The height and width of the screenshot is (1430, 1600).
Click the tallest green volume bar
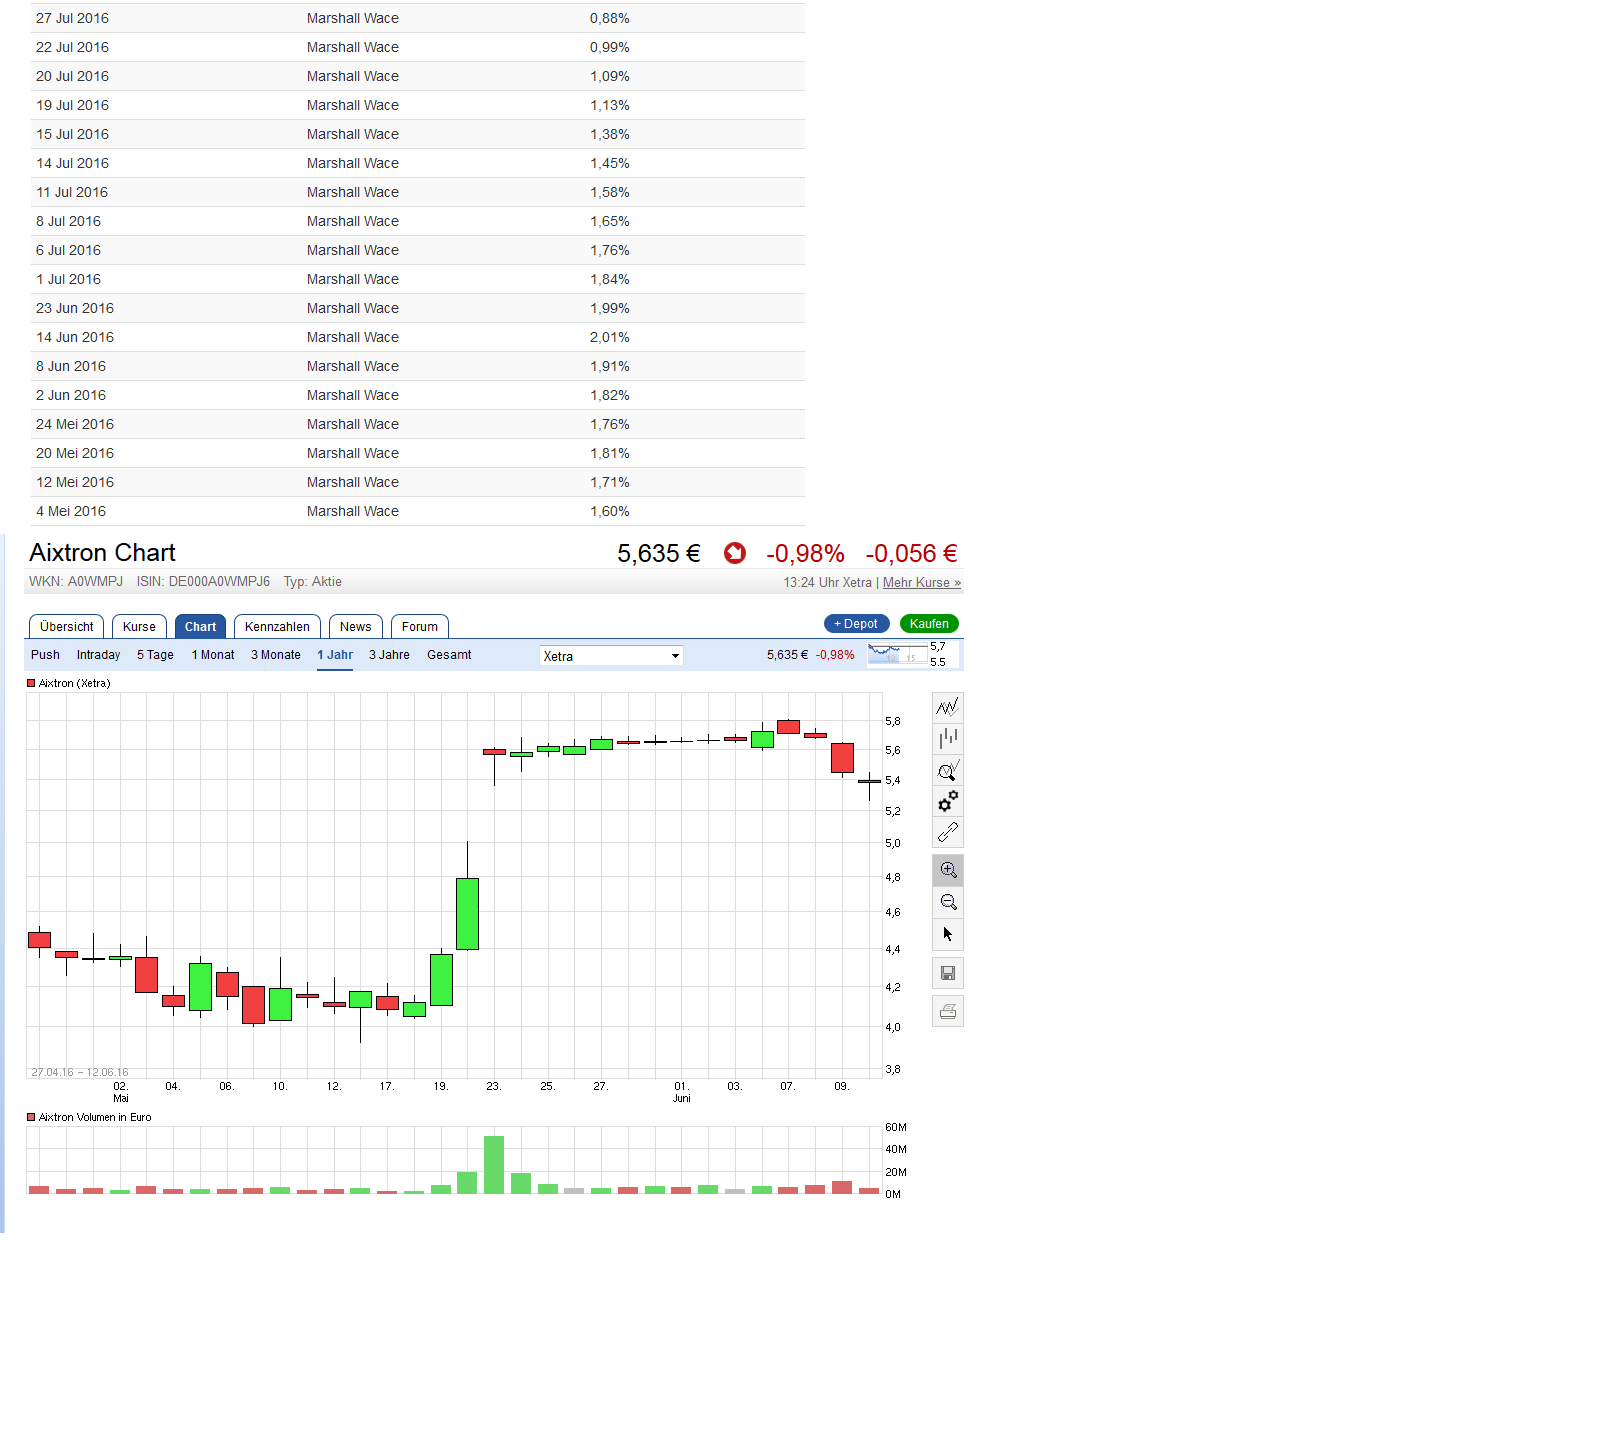coord(494,1165)
